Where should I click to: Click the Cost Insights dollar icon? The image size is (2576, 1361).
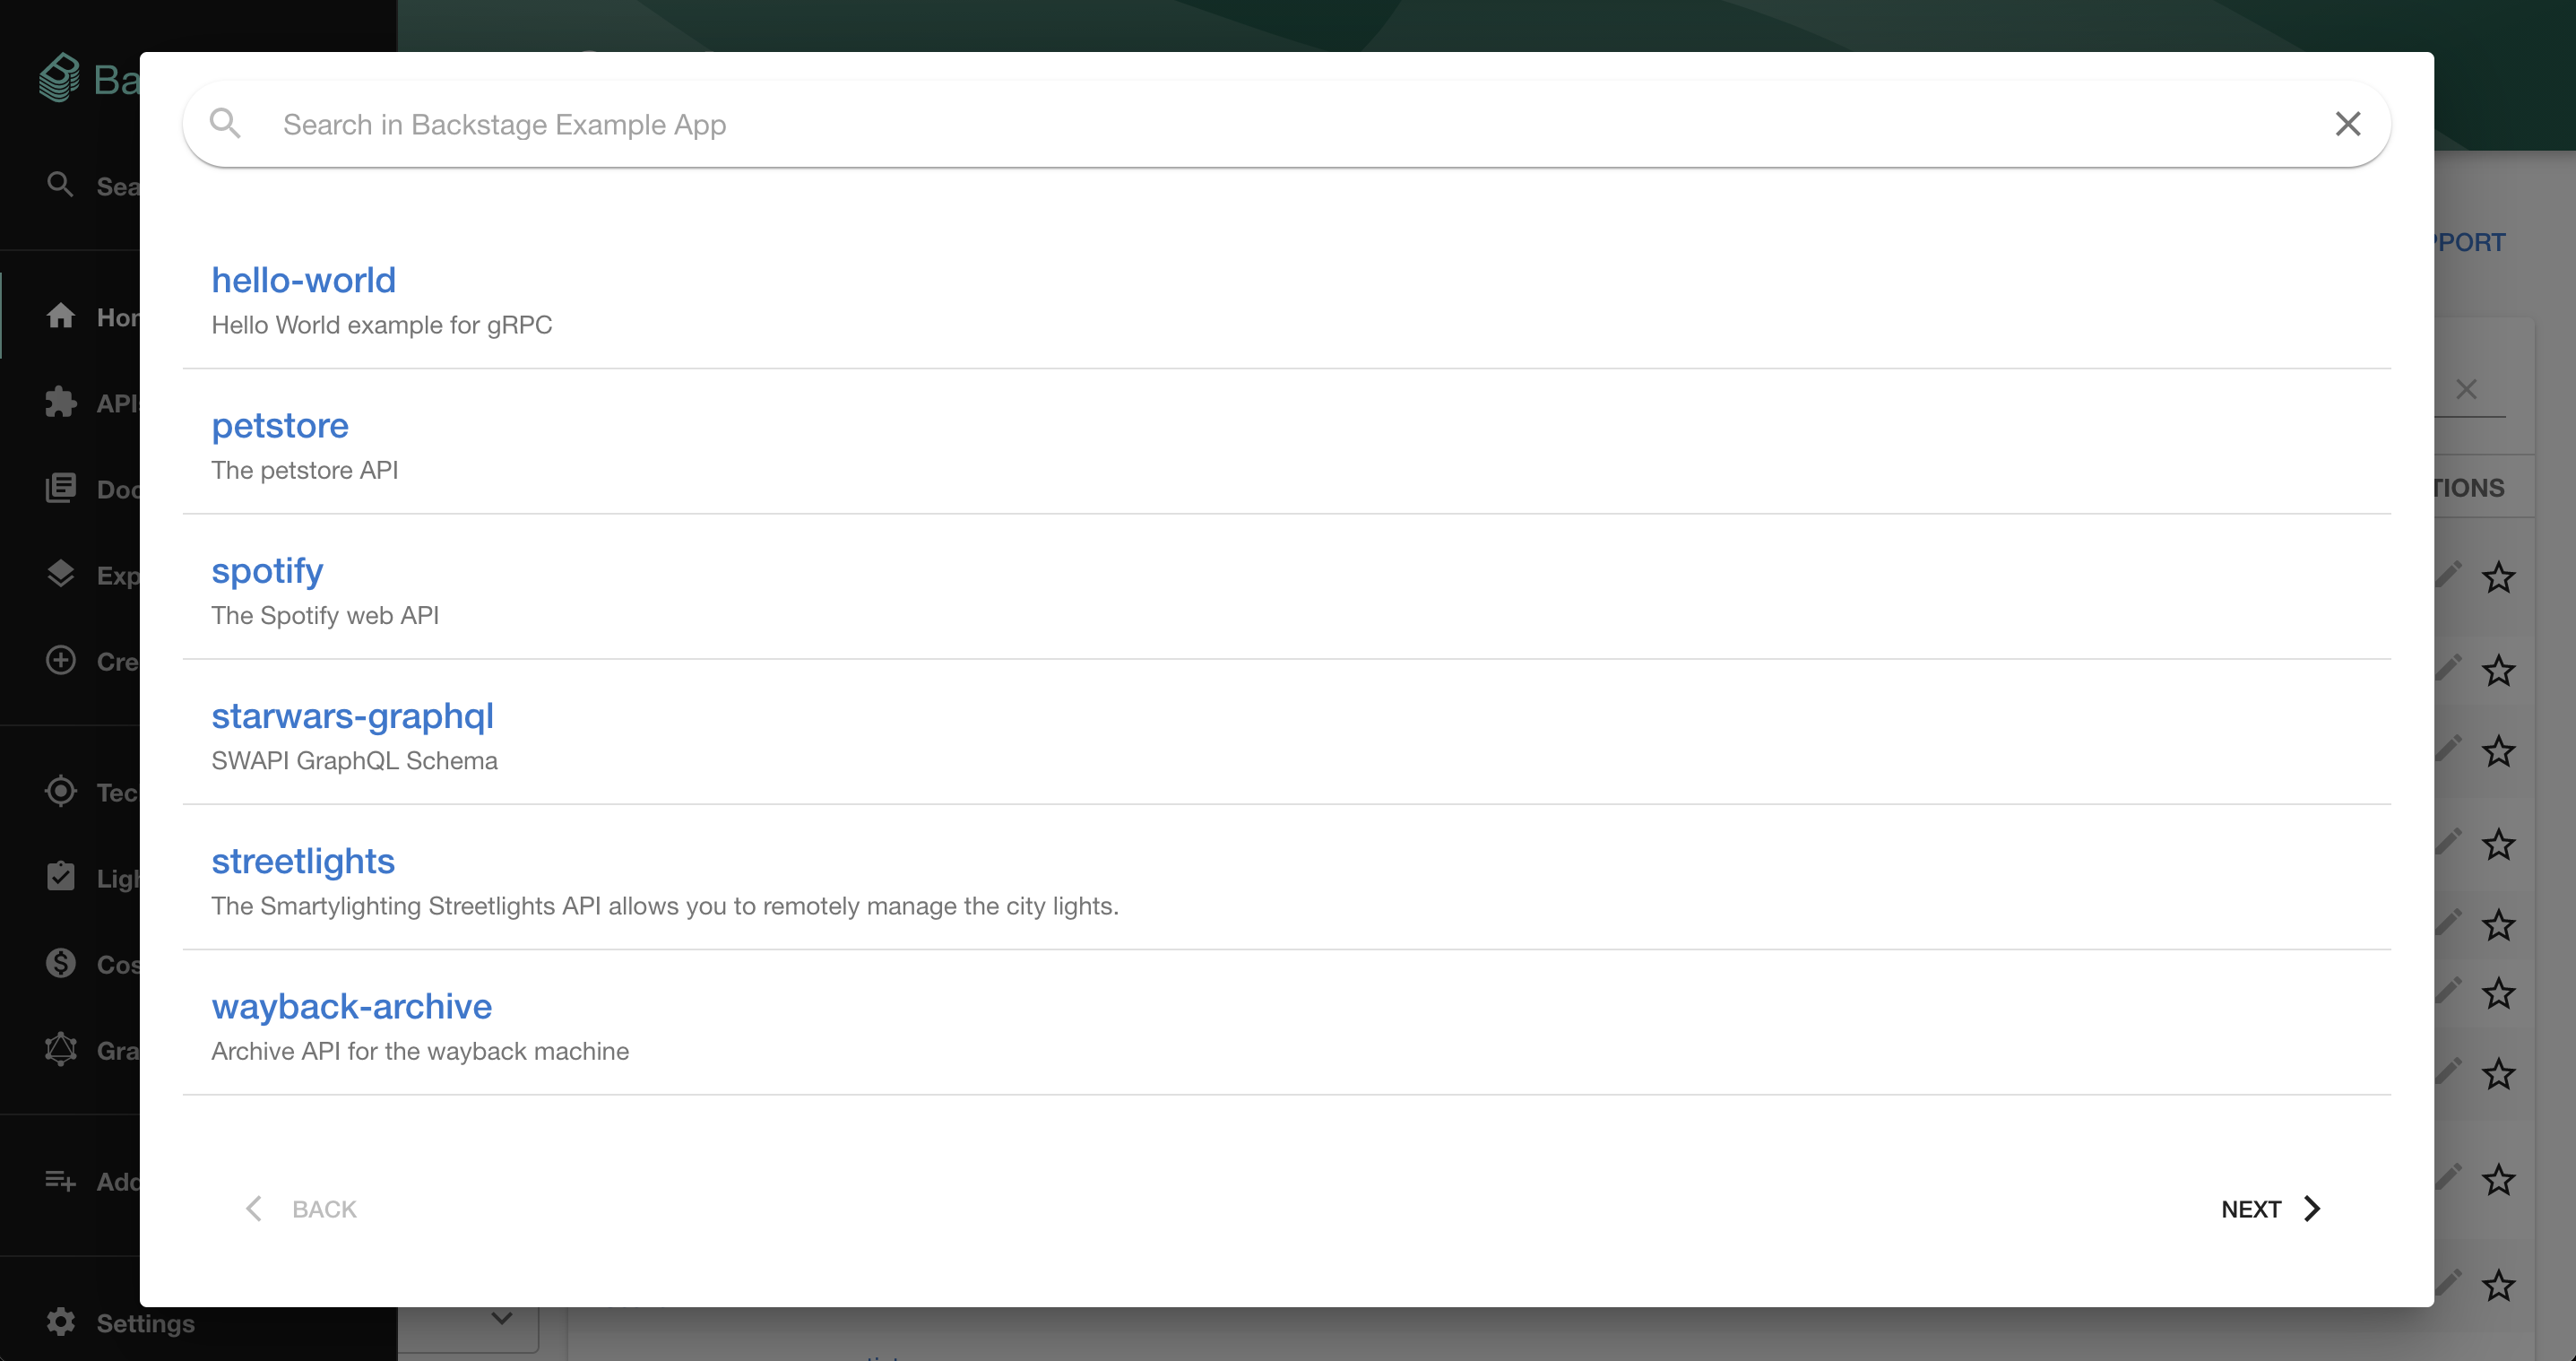60,963
